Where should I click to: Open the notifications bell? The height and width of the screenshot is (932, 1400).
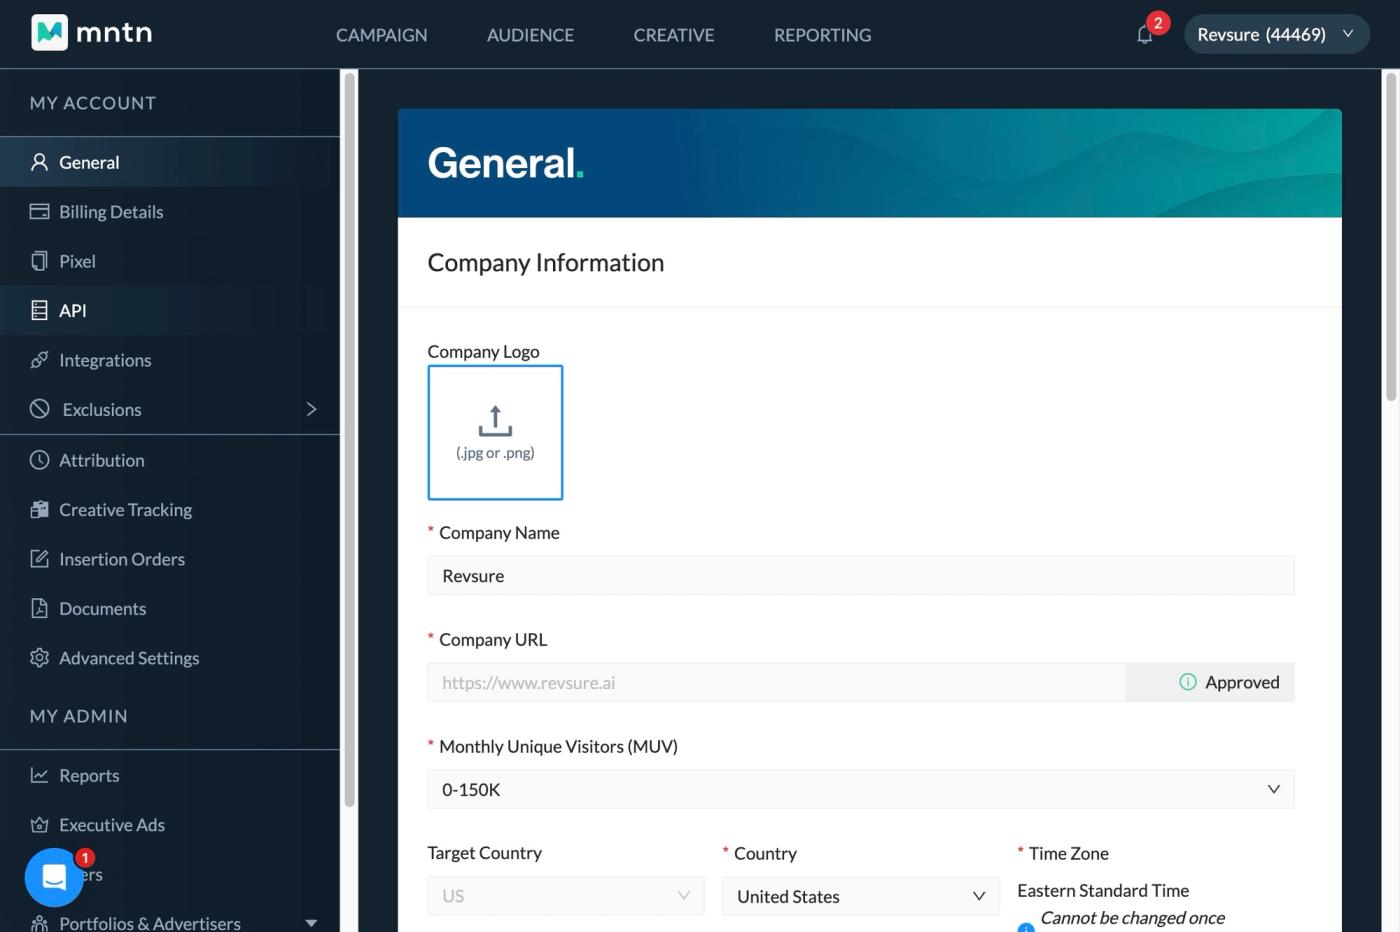(x=1145, y=35)
